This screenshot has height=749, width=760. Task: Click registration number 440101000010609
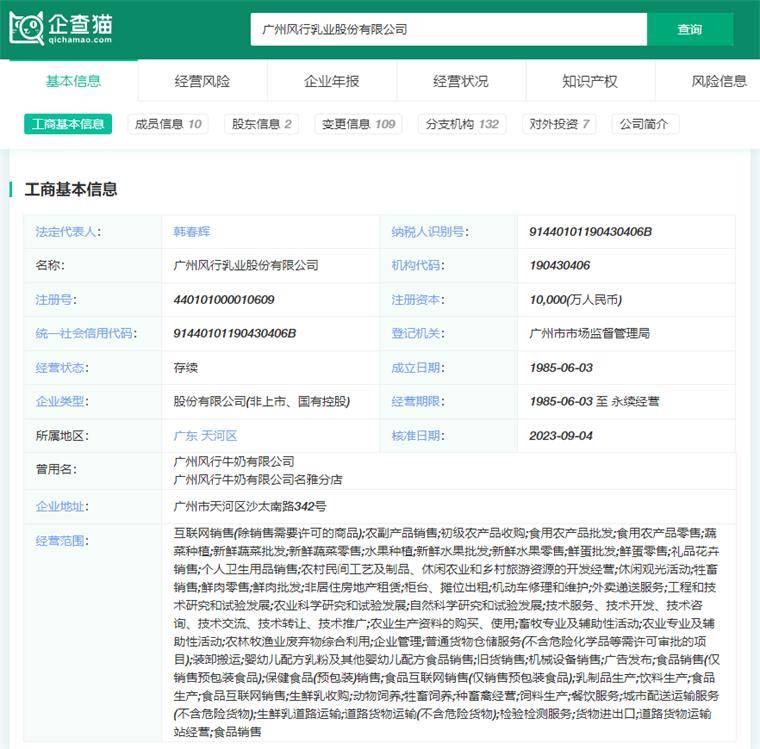point(224,300)
